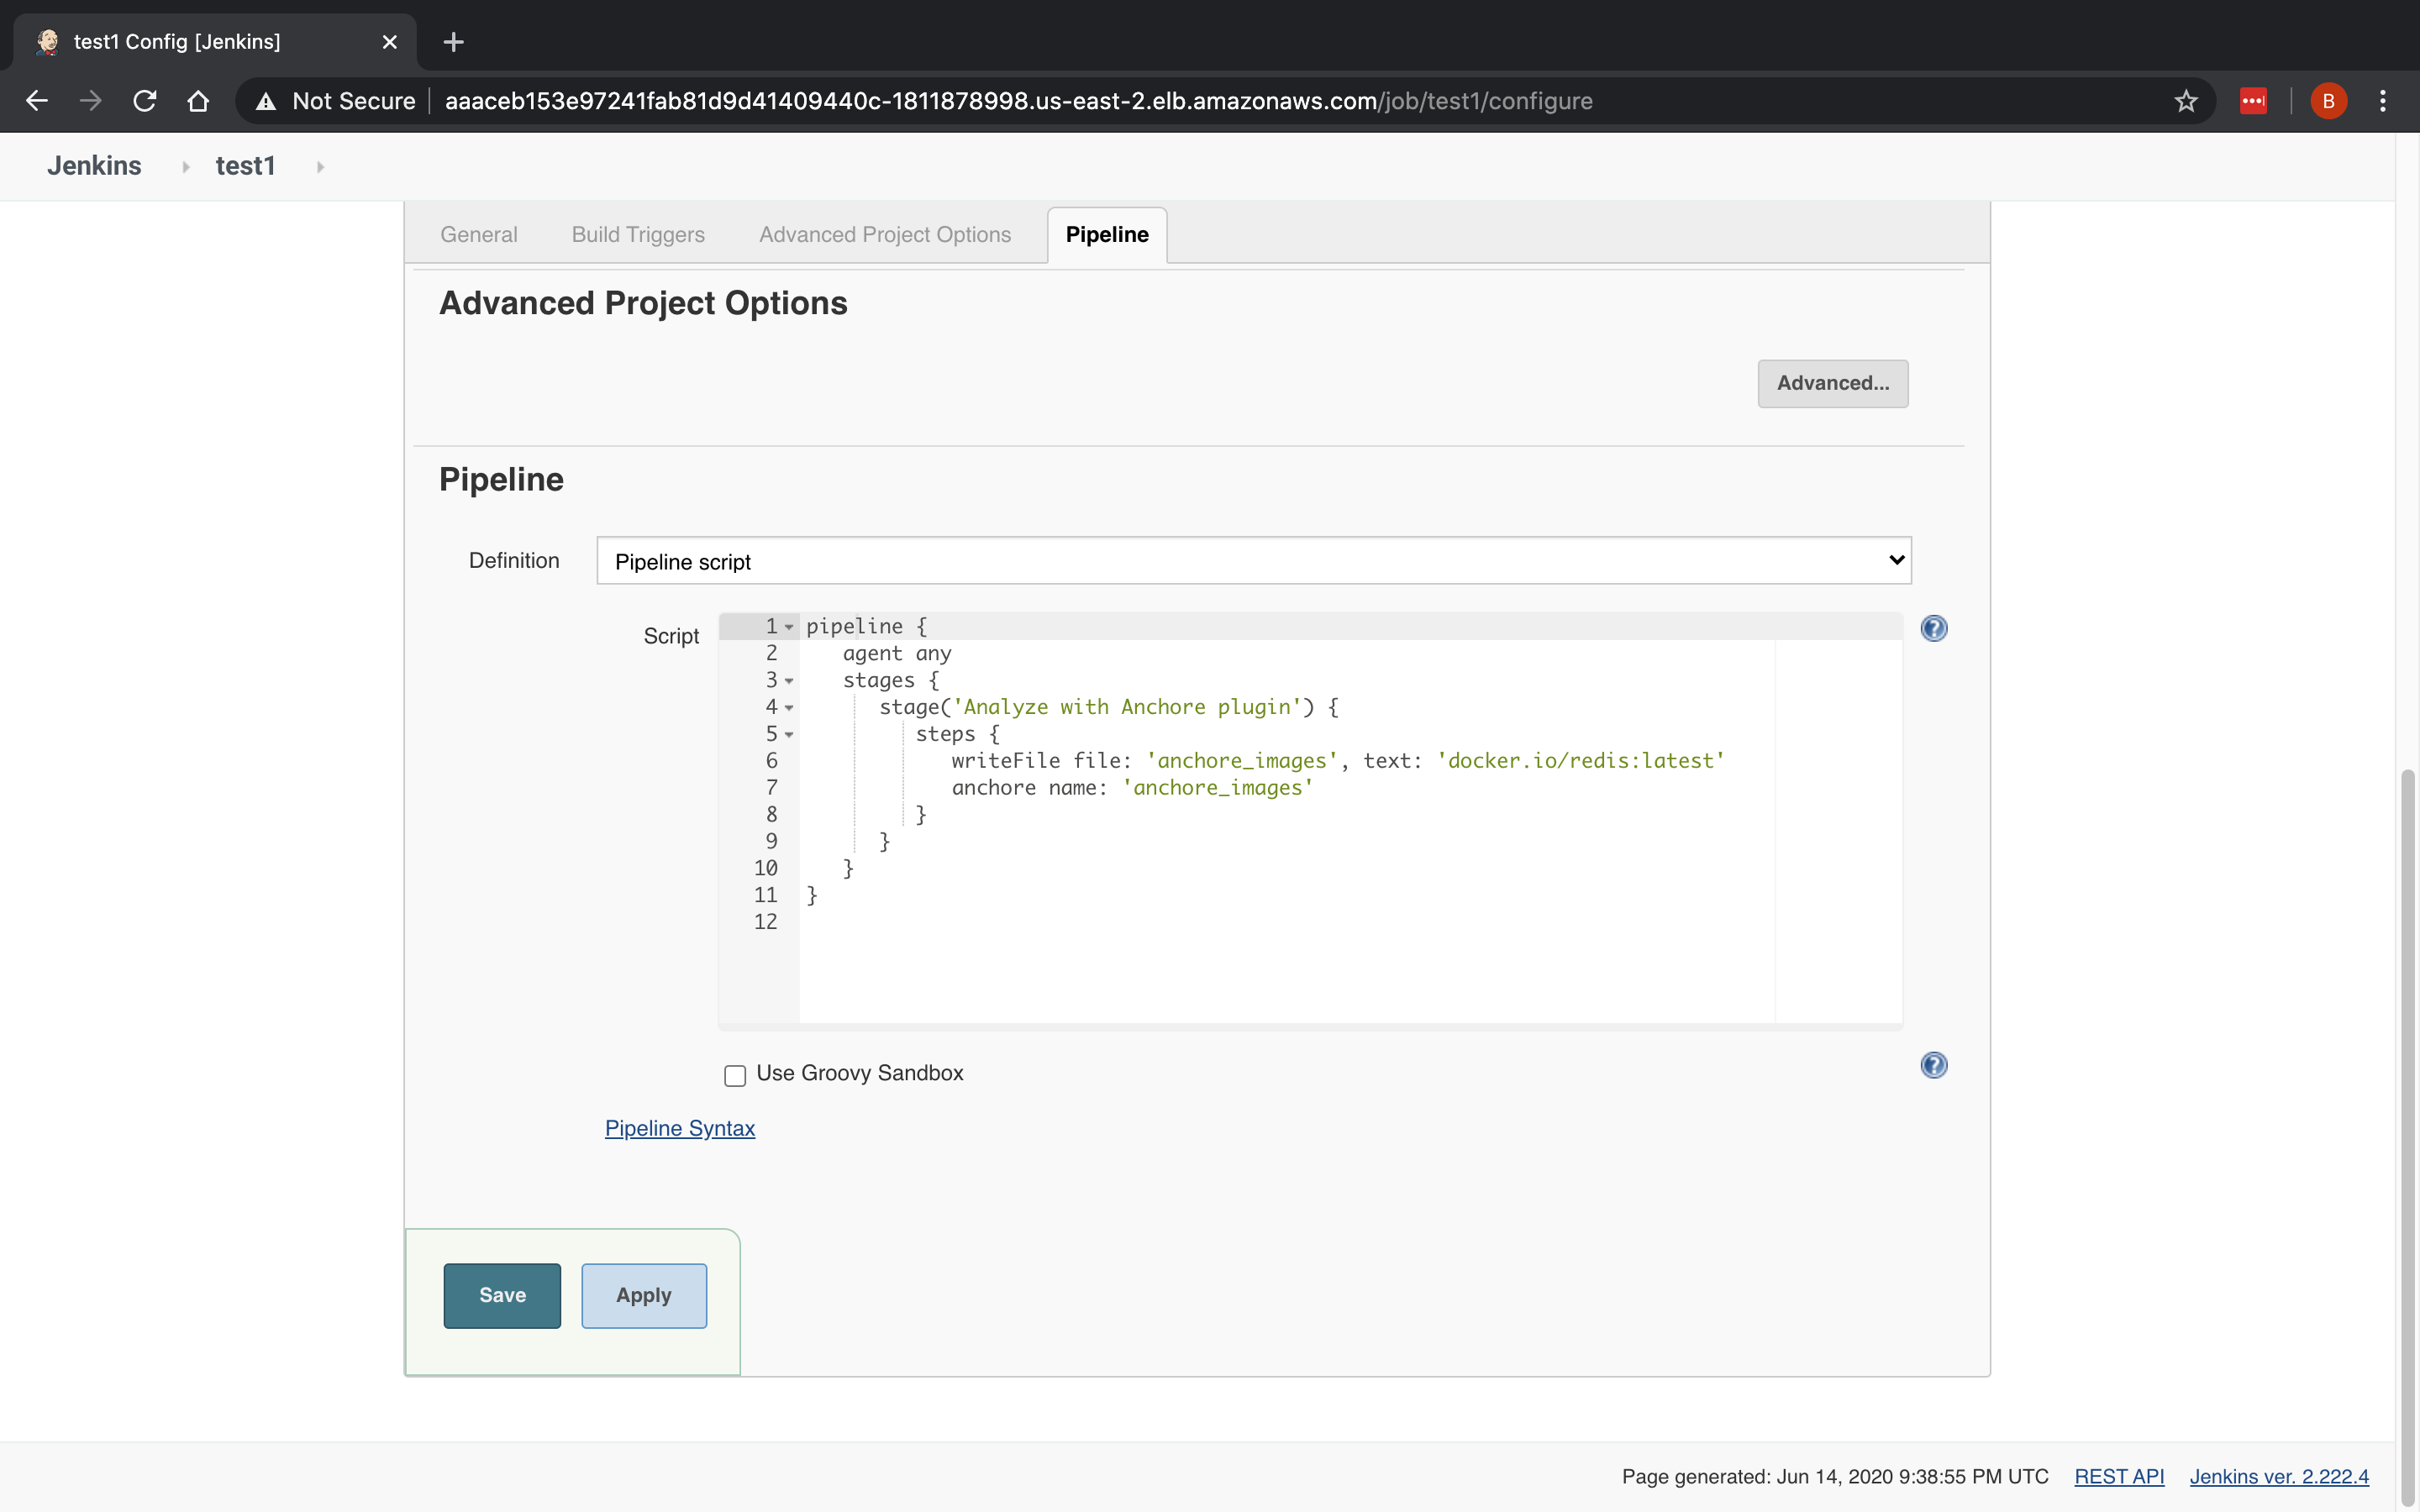Go to Jenkins breadcrumb link

94,166
